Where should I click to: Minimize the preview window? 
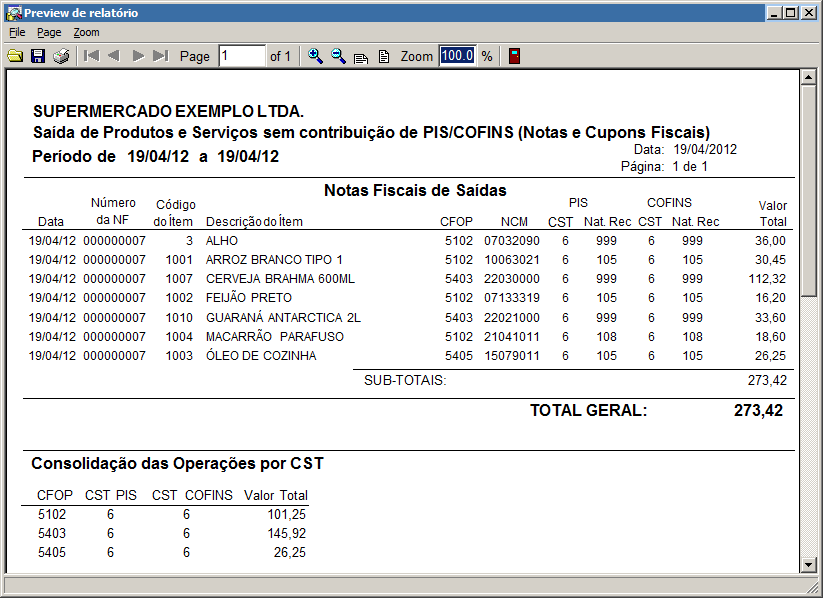pos(774,13)
